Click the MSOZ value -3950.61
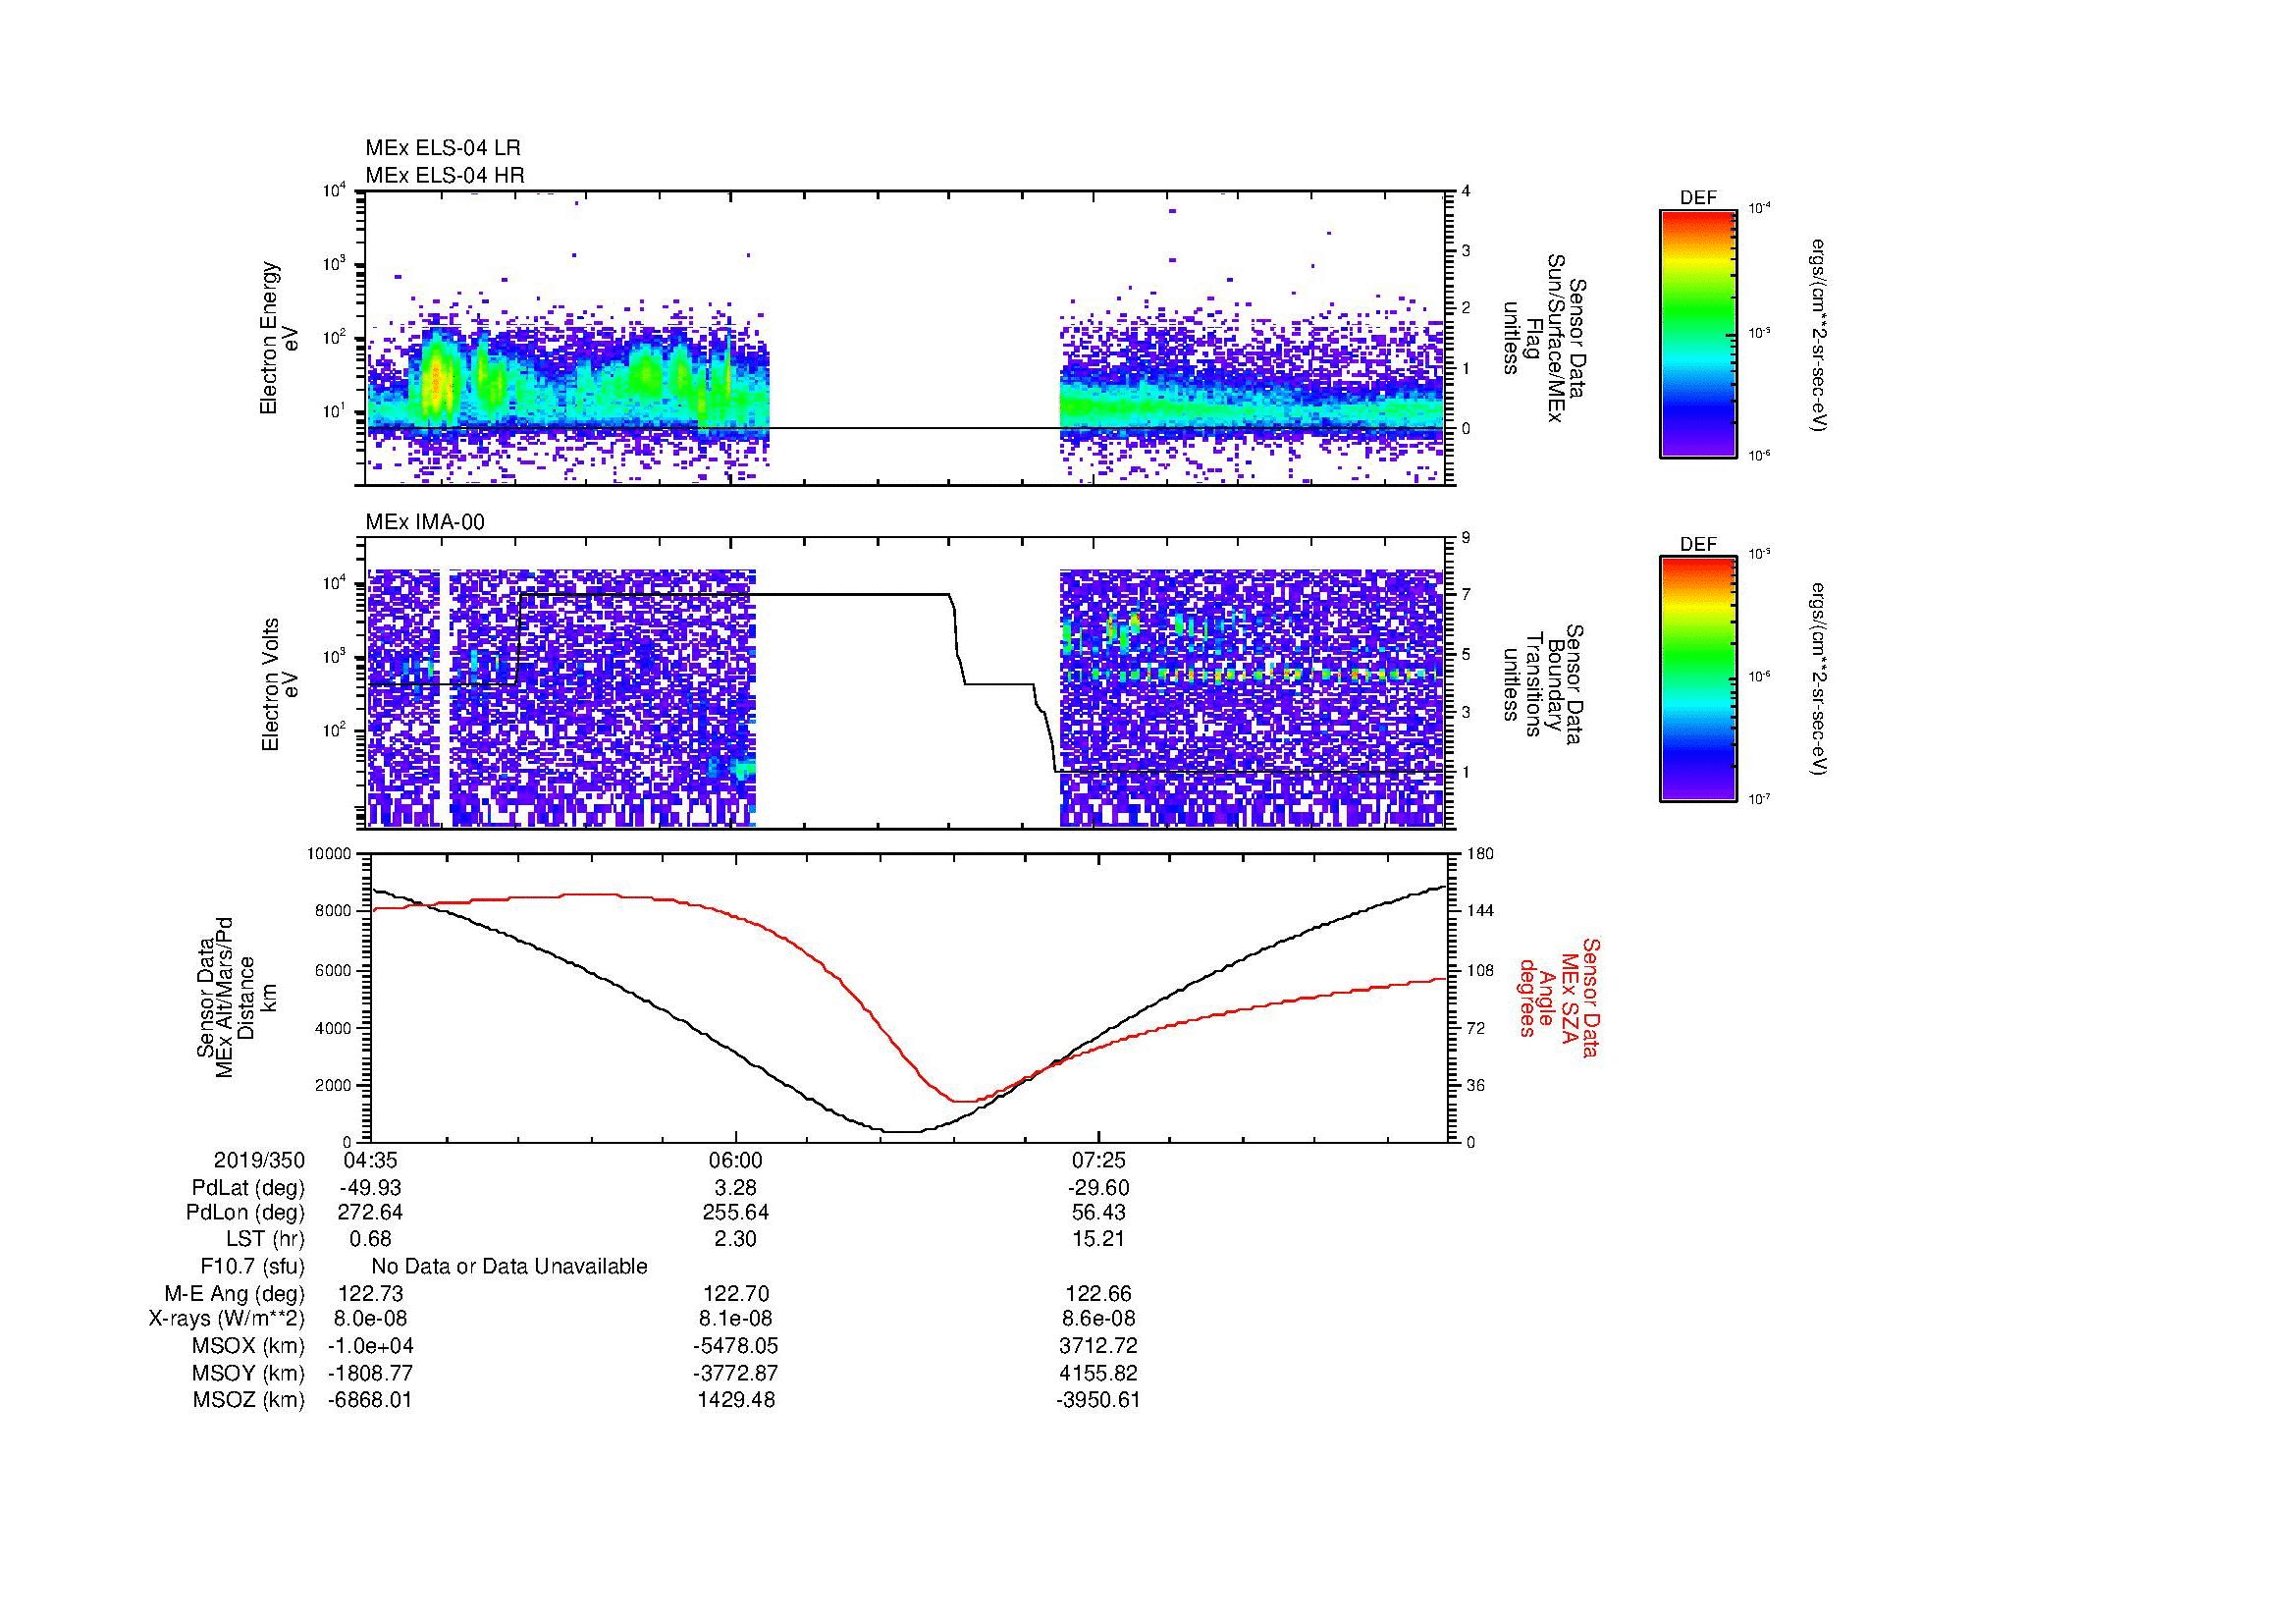This screenshot has width=2296, height=1623. pyautogui.click(x=1099, y=1400)
